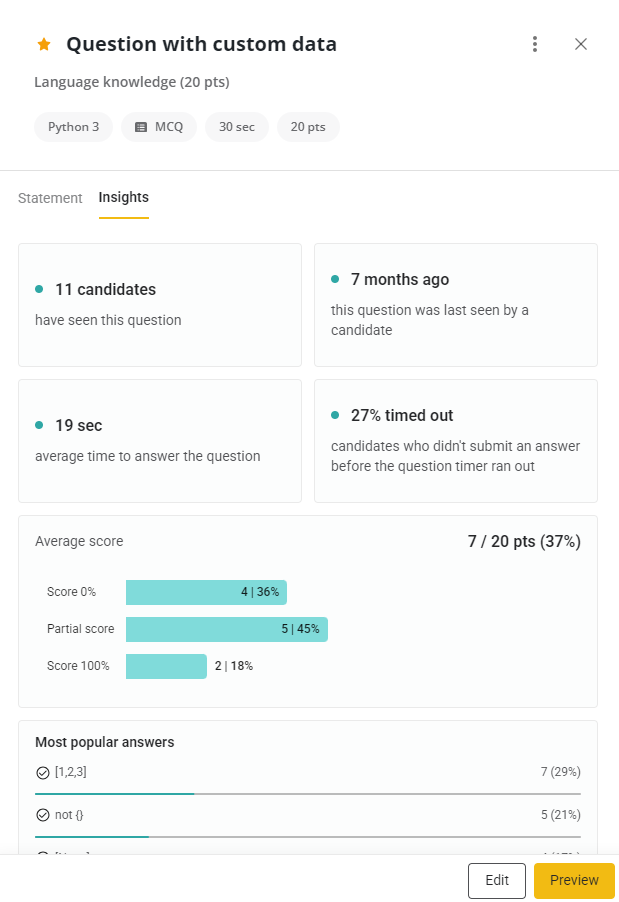This screenshot has height=902, width=619.
Task: Click the checkmark icon next to 'not {}' answer
Action: 41,815
